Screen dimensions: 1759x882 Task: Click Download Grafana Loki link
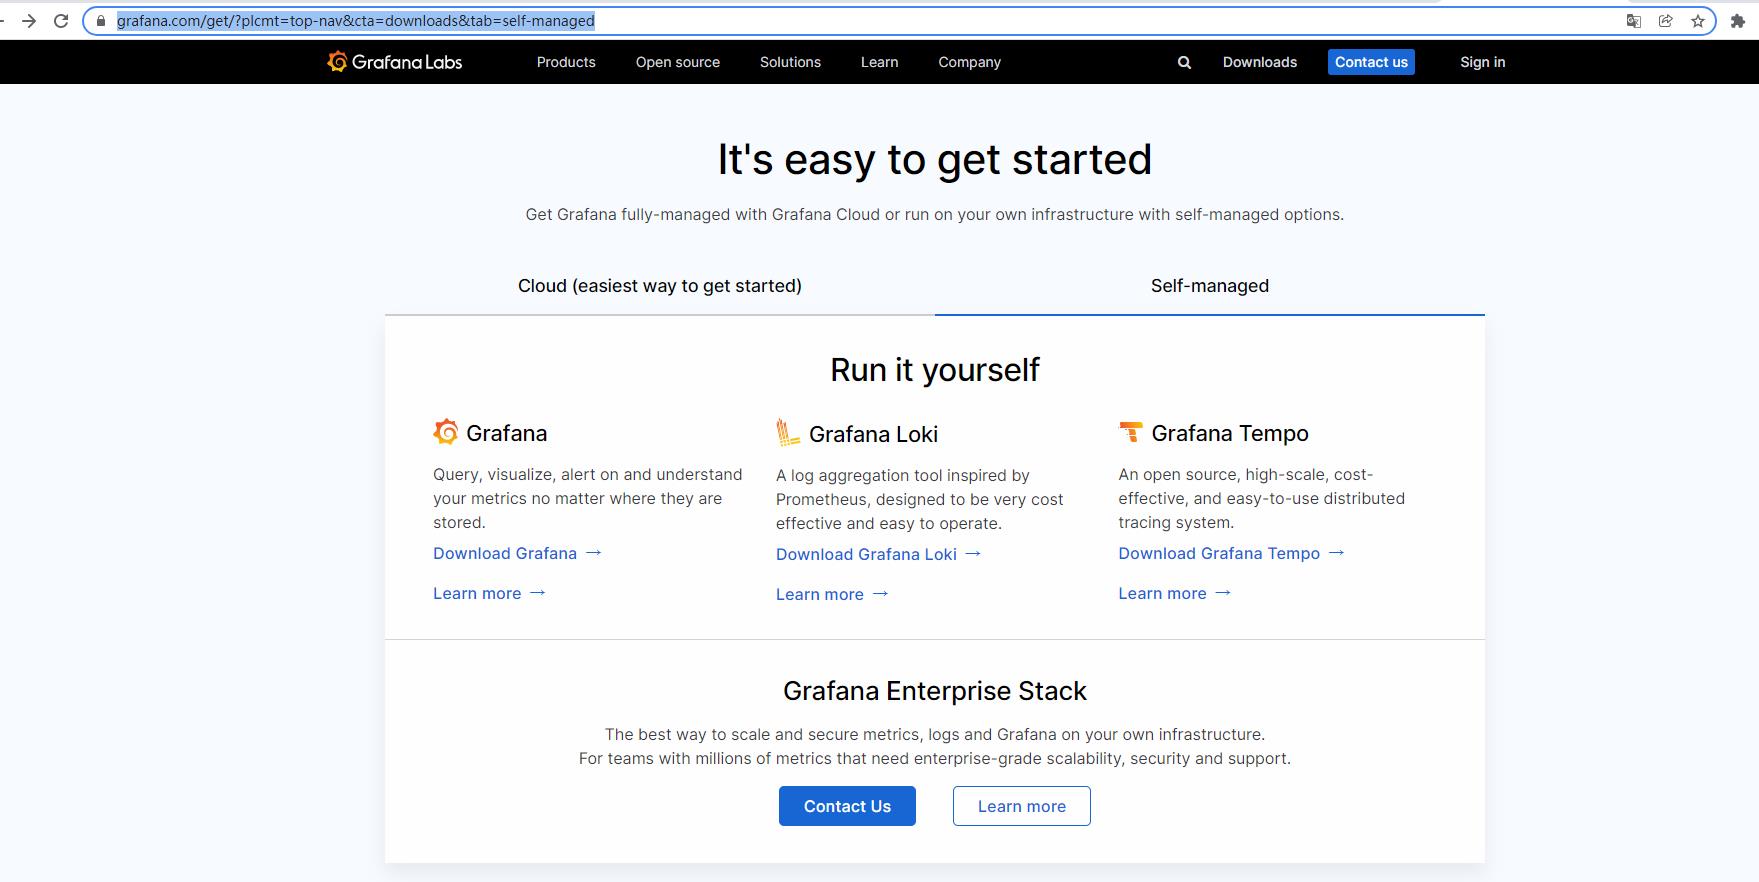tap(878, 554)
